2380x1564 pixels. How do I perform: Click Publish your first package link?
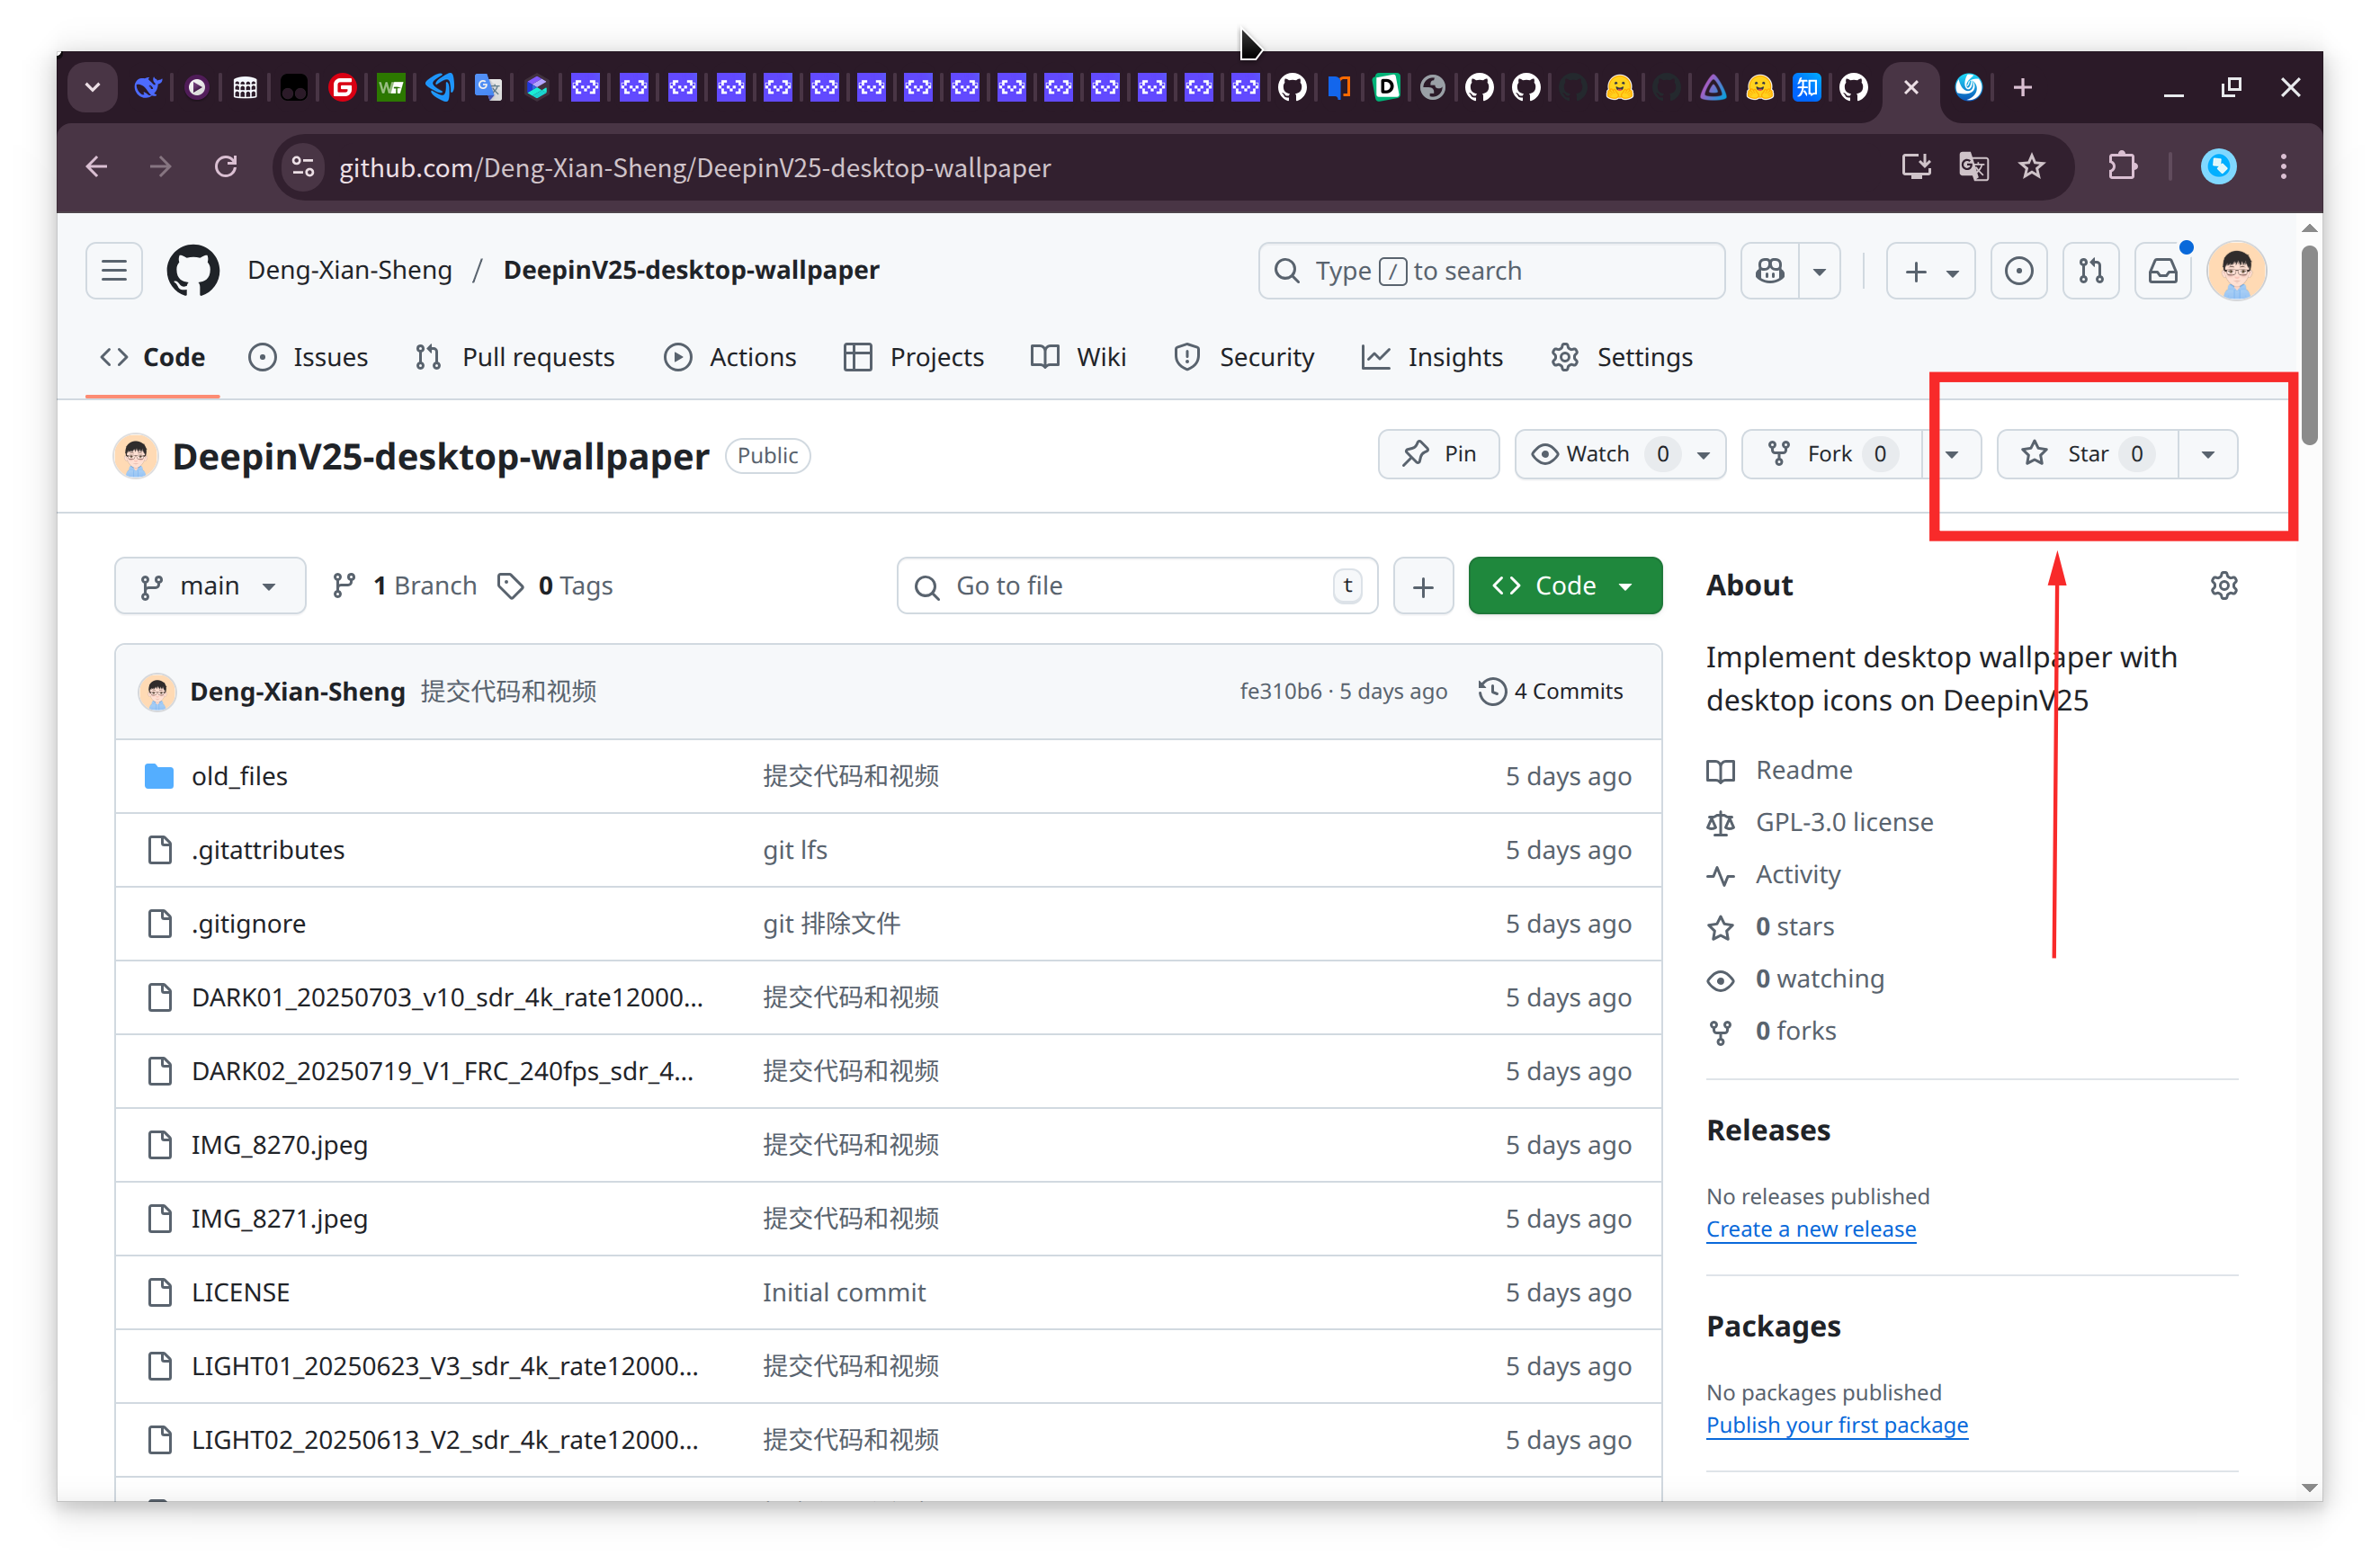(x=1837, y=1425)
